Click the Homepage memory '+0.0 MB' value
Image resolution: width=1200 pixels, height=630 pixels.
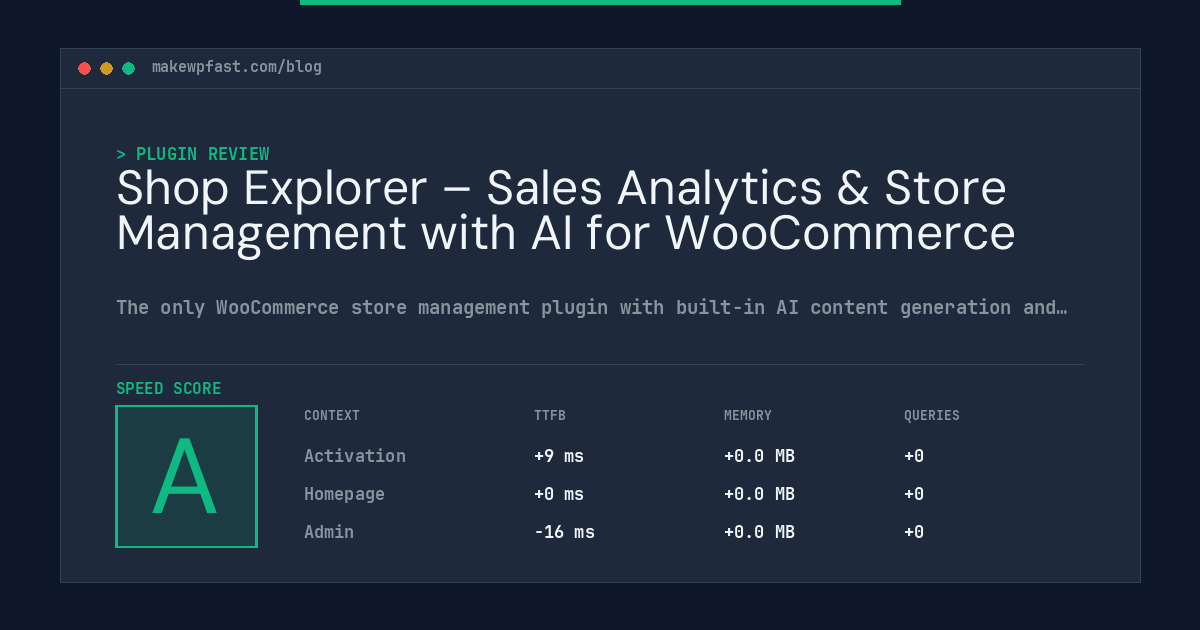(759, 494)
